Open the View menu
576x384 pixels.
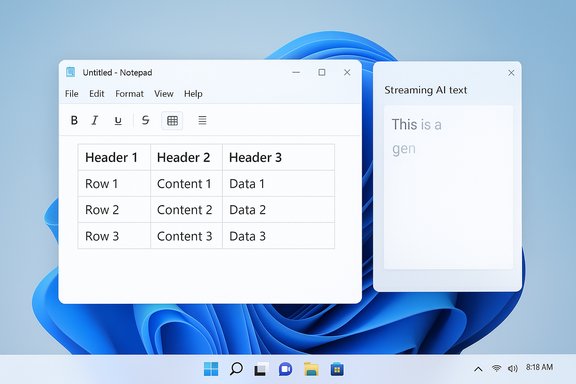click(163, 94)
